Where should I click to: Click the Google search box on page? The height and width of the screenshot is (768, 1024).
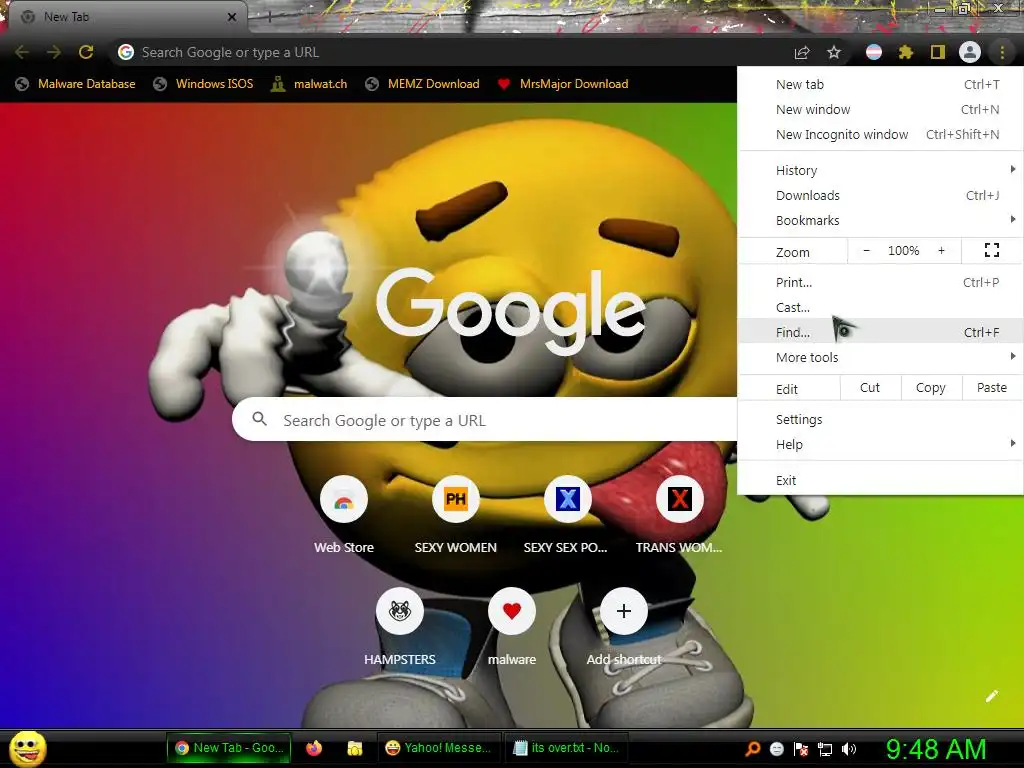(485, 420)
